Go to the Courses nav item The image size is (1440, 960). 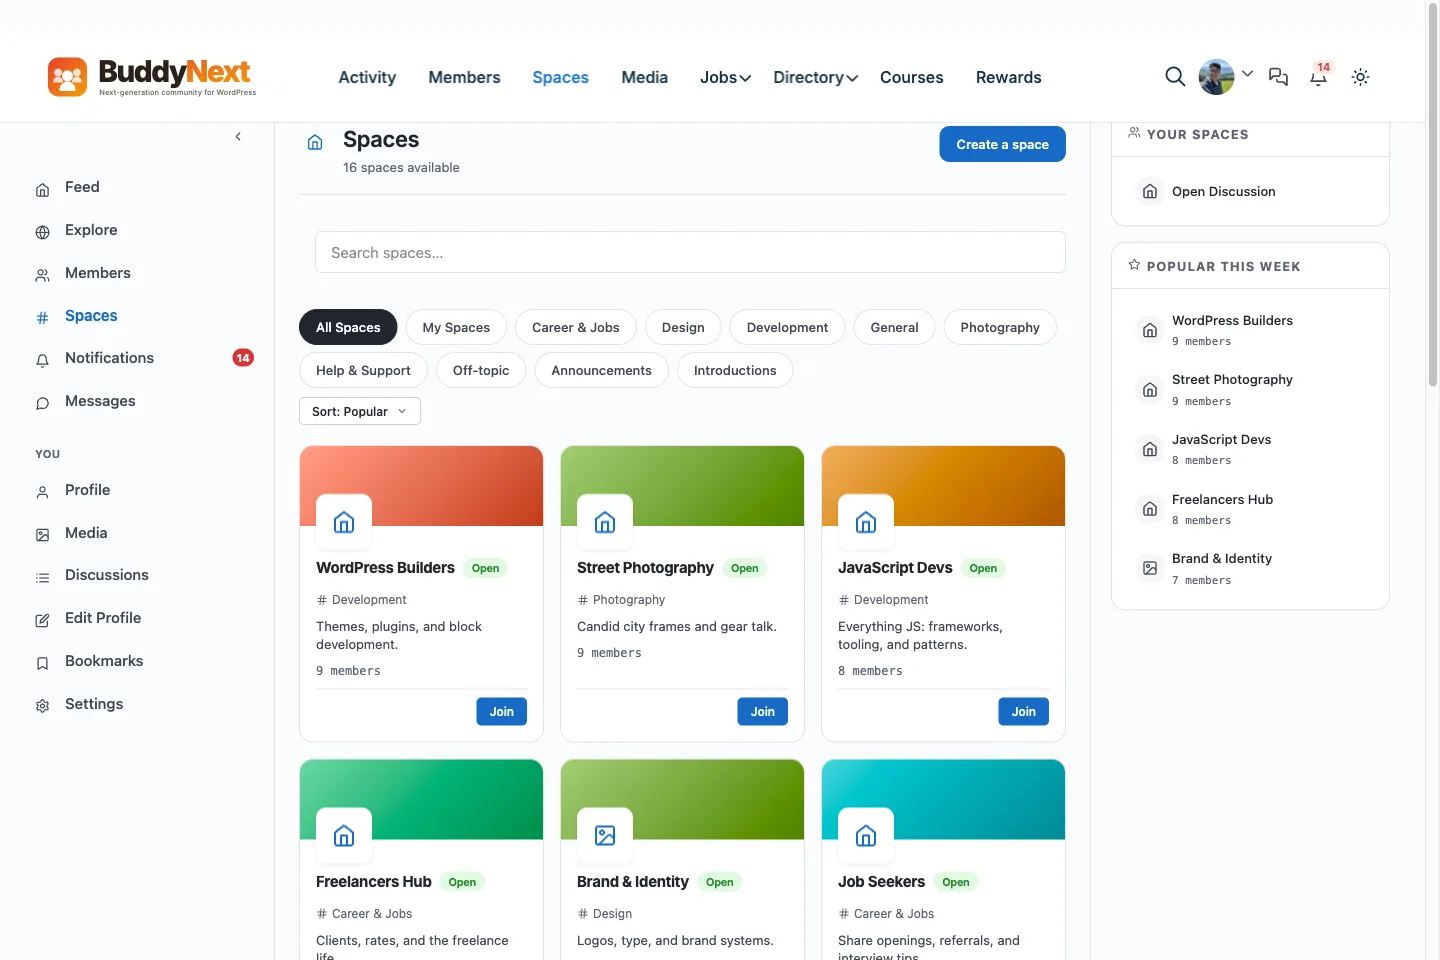[911, 77]
